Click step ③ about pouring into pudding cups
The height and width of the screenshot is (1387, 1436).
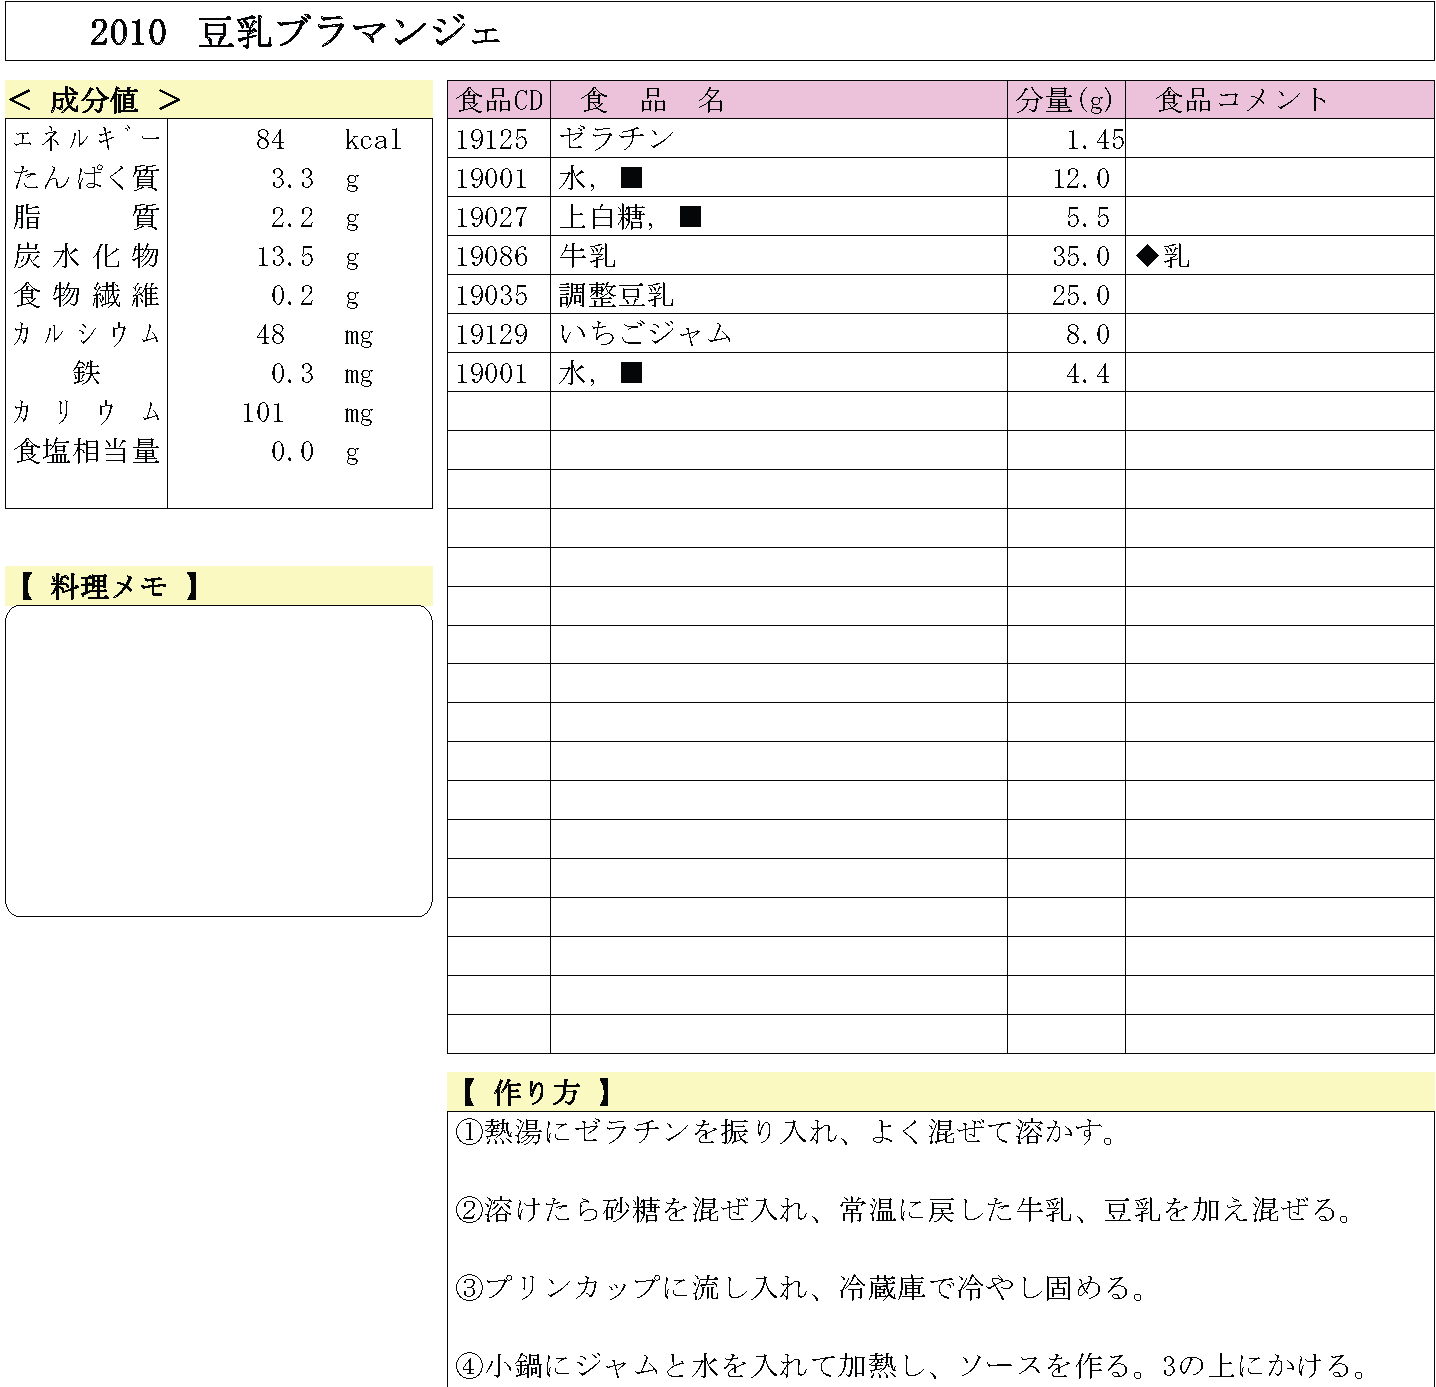coord(802,1288)
